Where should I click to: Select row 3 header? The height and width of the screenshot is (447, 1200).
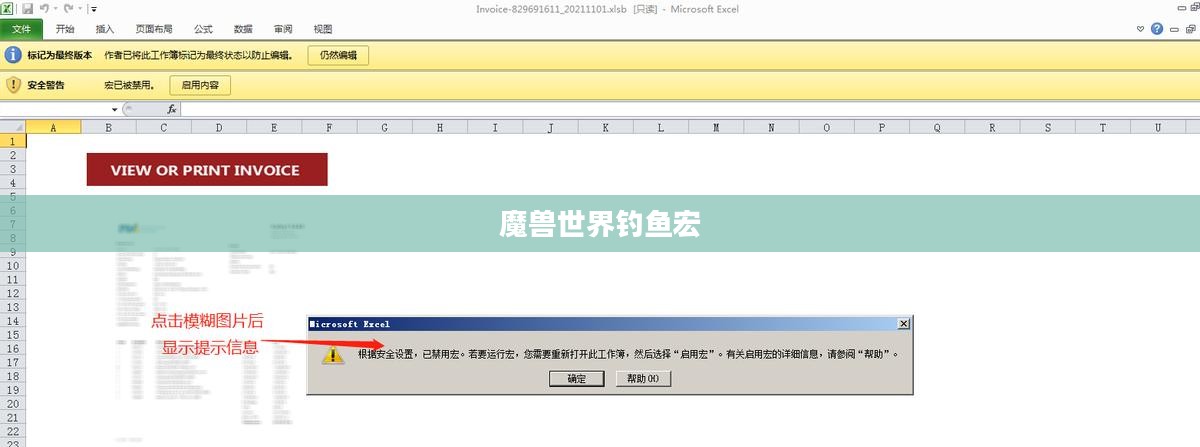pos(12,169)
